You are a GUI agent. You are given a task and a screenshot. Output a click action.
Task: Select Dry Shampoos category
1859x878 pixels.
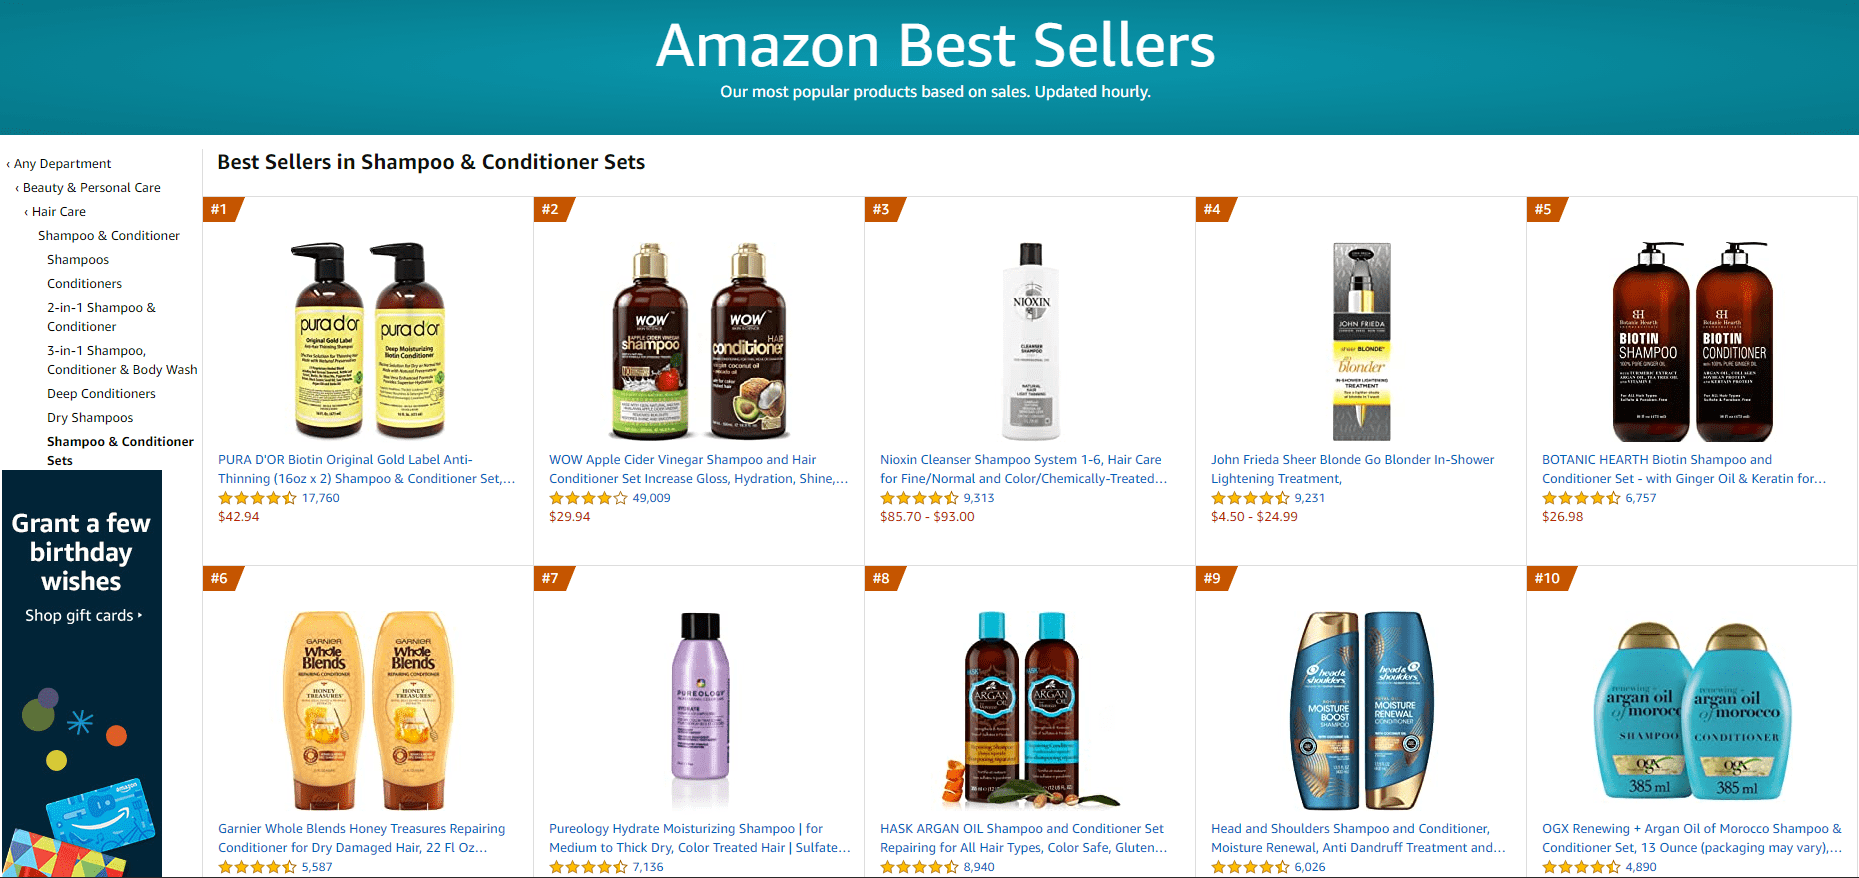90,418
